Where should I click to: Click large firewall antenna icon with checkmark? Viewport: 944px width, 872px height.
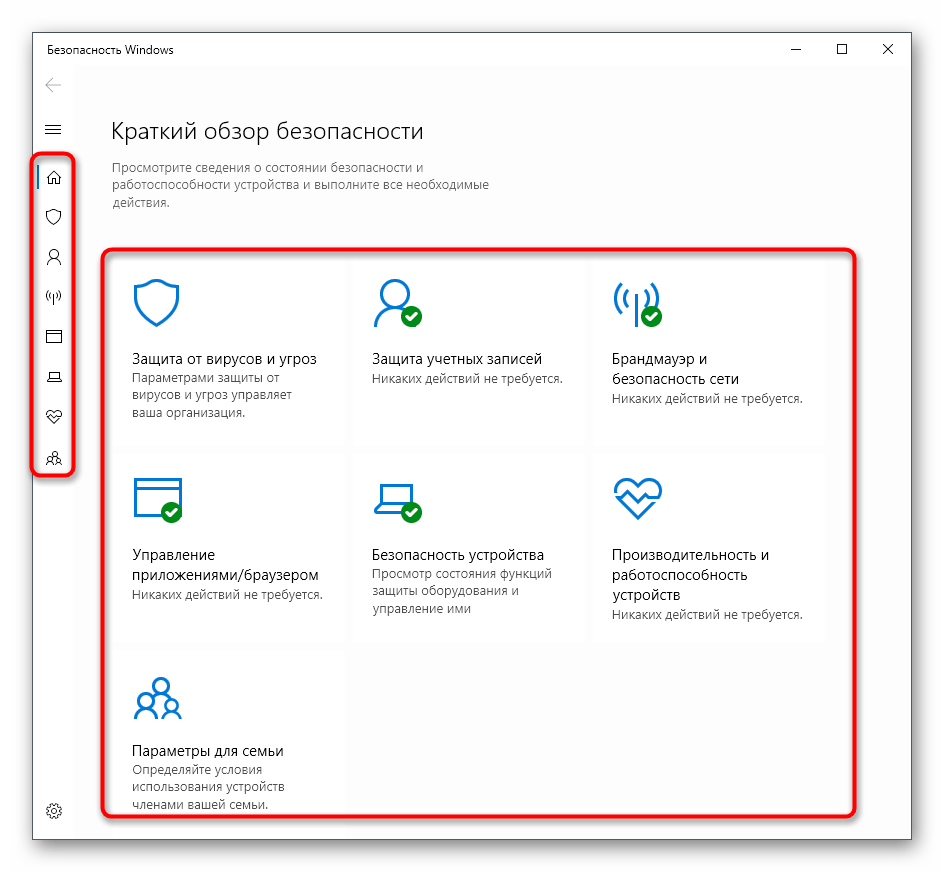point(638,304)
